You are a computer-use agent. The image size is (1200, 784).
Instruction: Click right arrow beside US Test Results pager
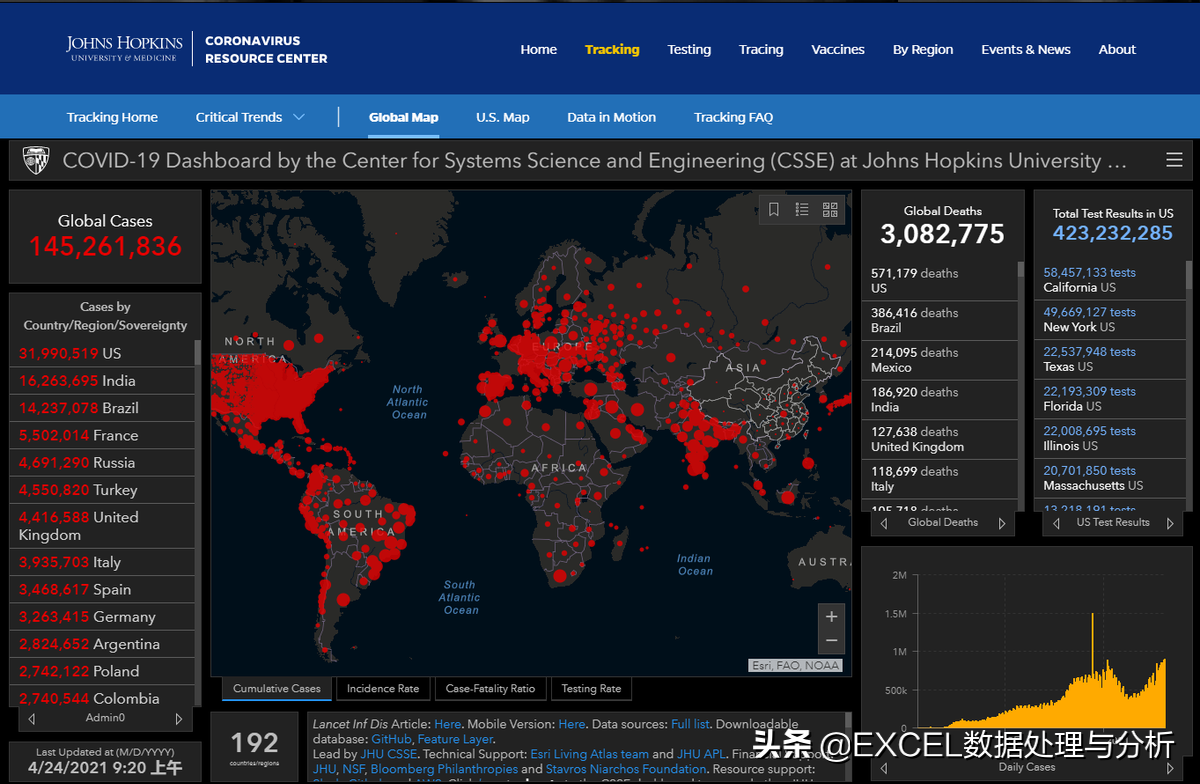point(1171,523)
